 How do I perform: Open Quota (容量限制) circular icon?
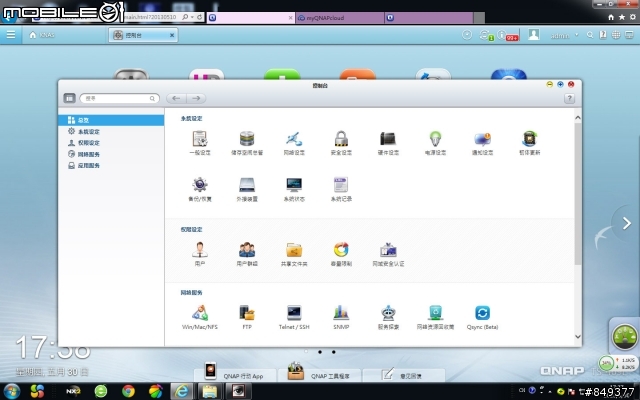341,250
